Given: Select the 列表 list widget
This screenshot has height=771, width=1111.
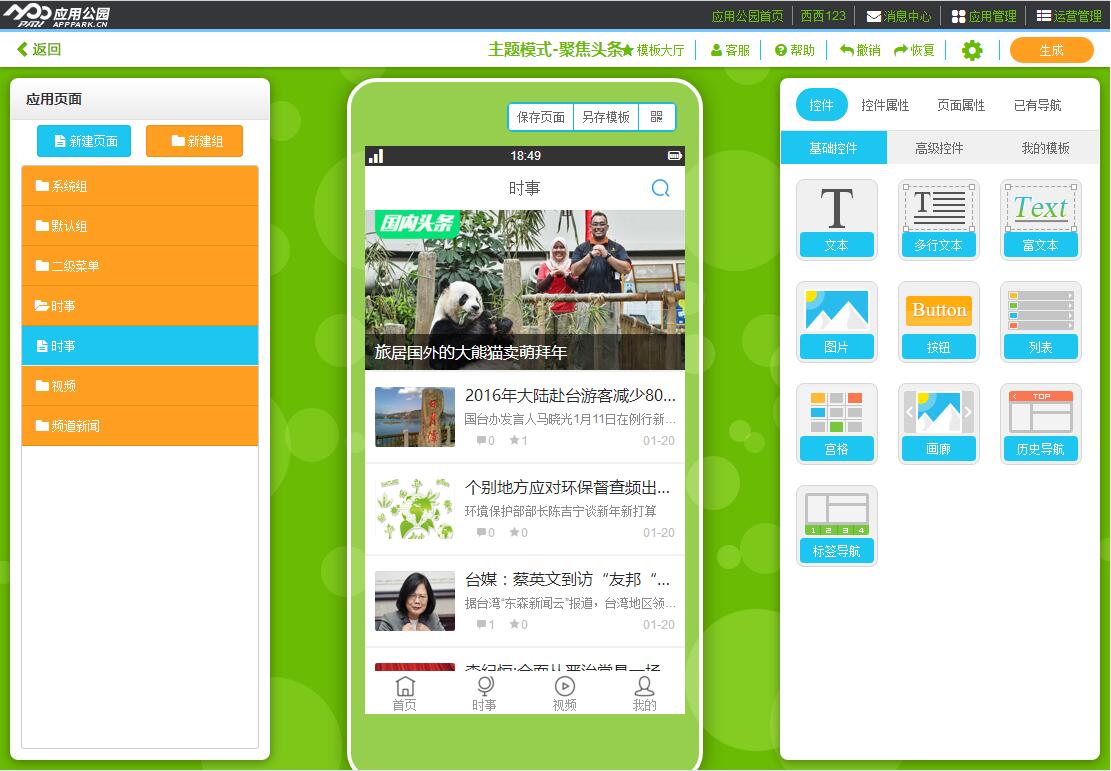Looking at the screenshot, I should coord(1040,321).
